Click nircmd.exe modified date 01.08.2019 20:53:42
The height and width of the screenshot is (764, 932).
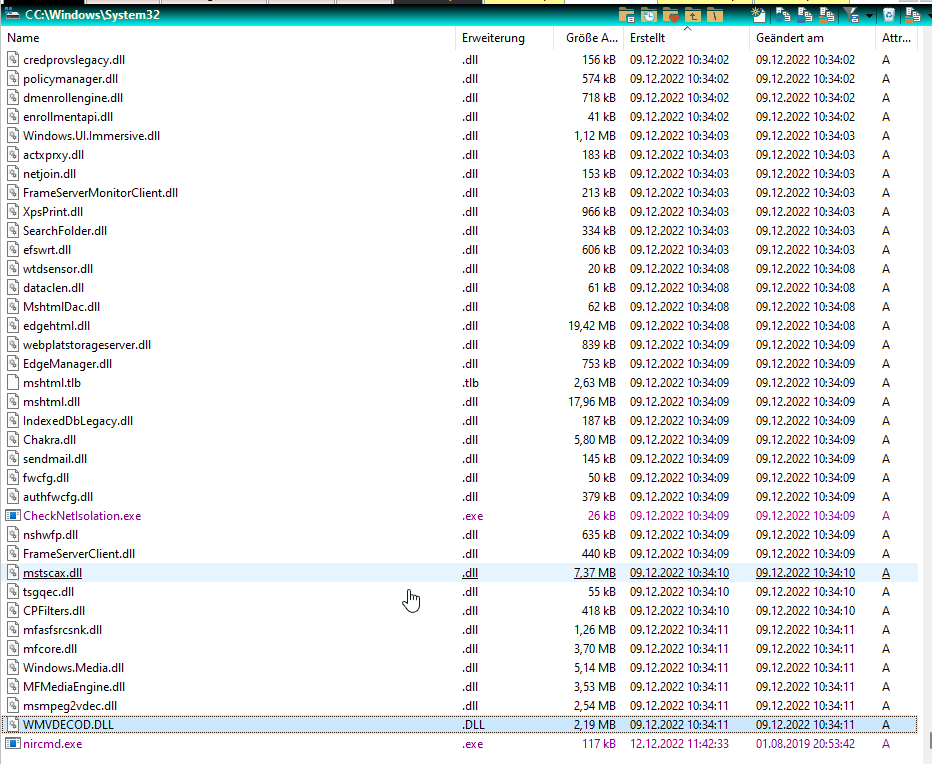[805, 744]
